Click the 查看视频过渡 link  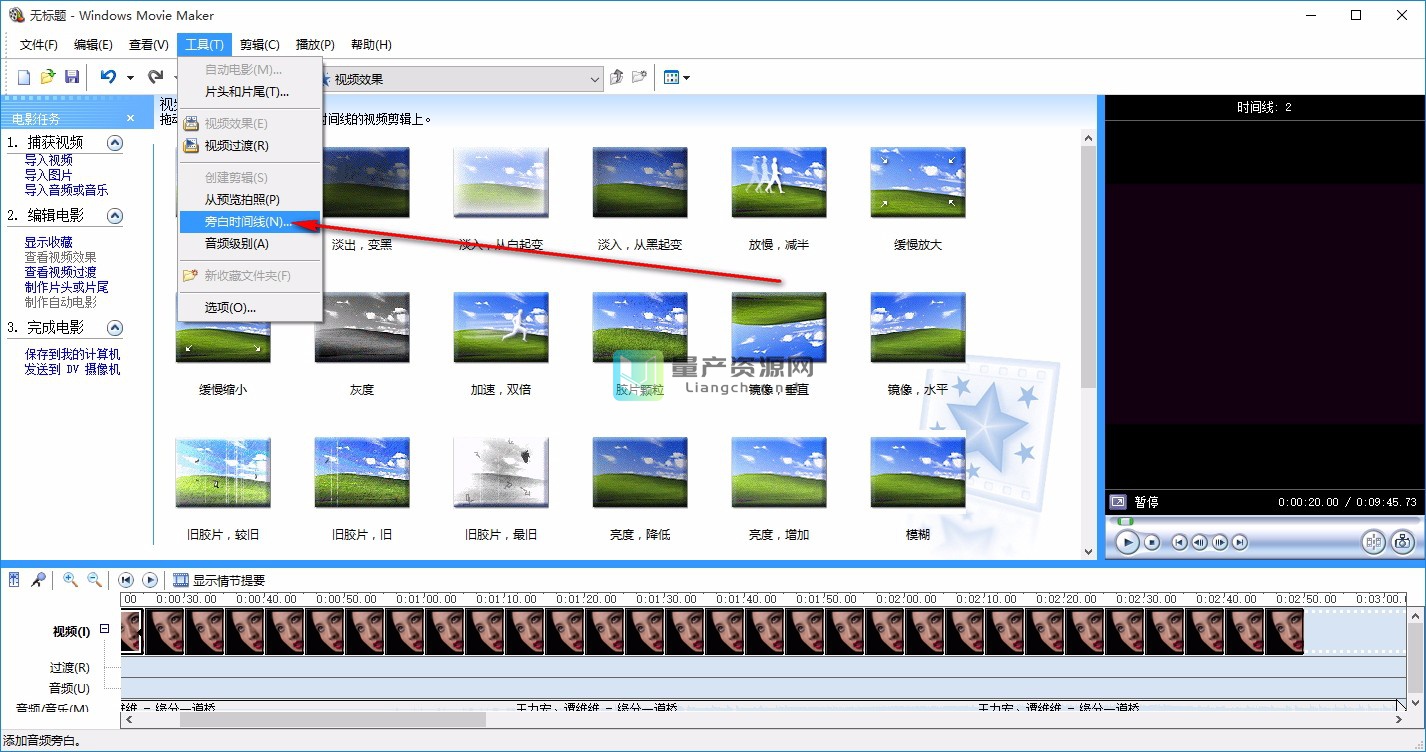click(61, 272)
